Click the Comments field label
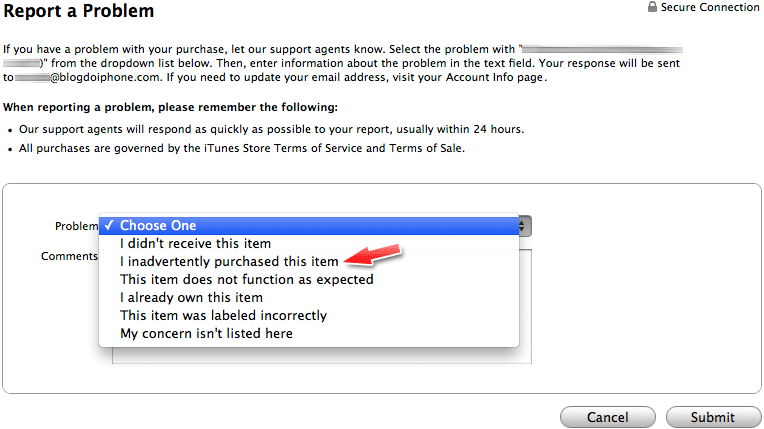The width and height of the screenshot is (764, 429). coord(69,256)
